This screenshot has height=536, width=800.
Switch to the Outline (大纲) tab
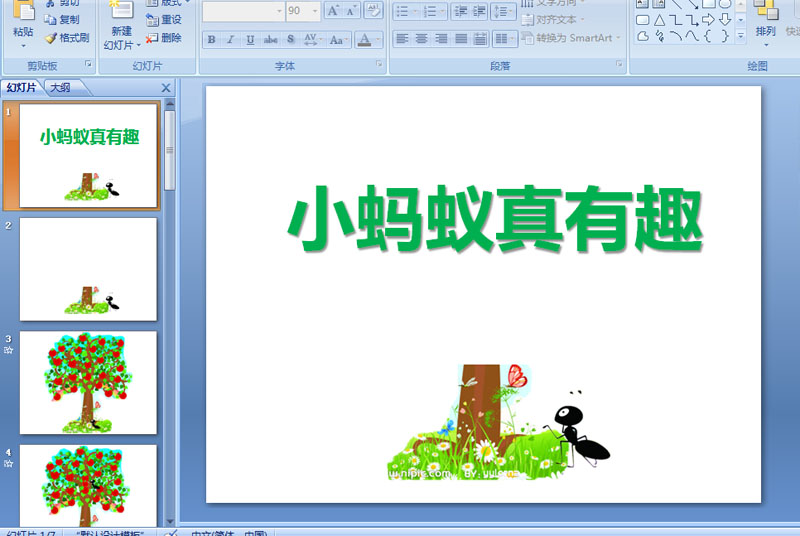pos(60,88)
